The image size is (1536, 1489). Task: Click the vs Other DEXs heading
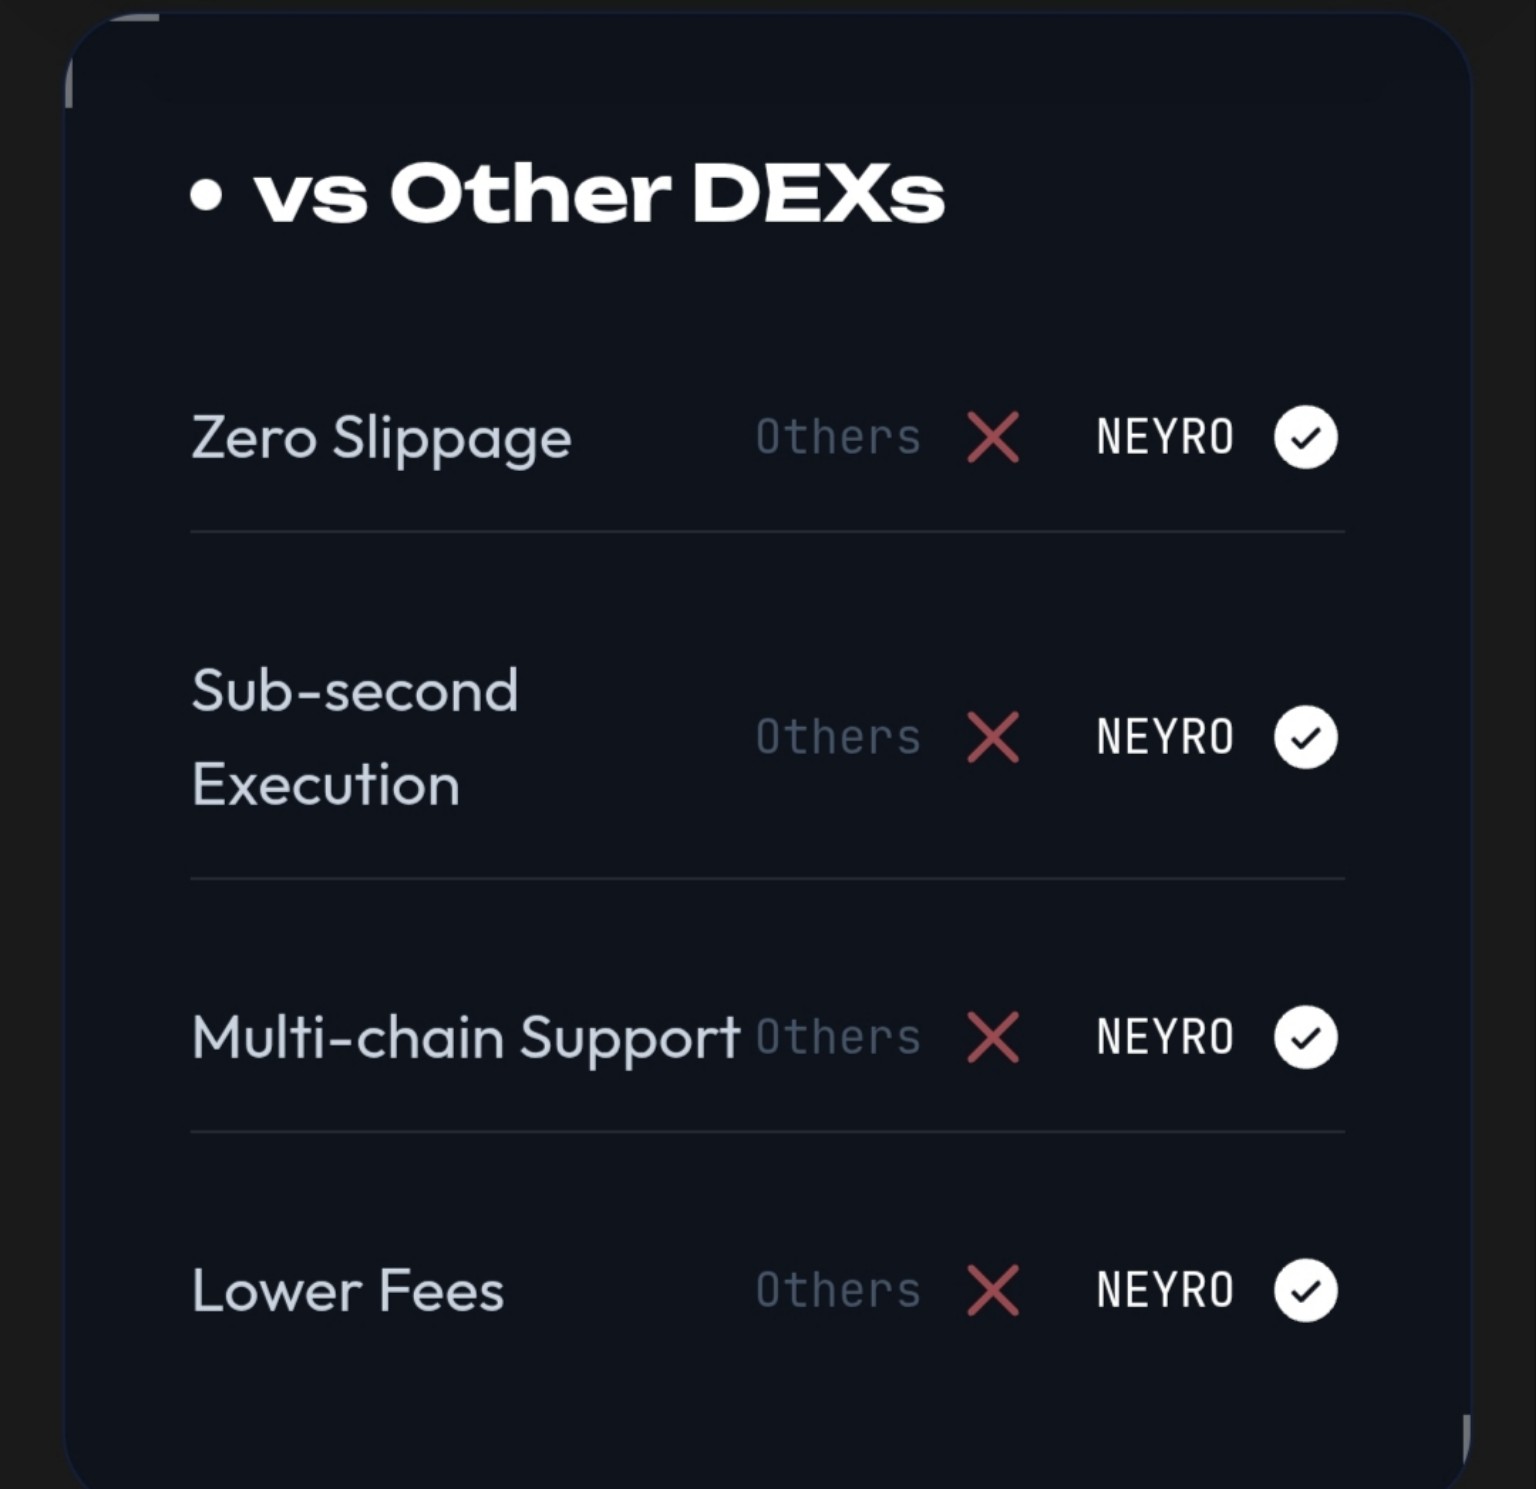[x=599, y=193]
